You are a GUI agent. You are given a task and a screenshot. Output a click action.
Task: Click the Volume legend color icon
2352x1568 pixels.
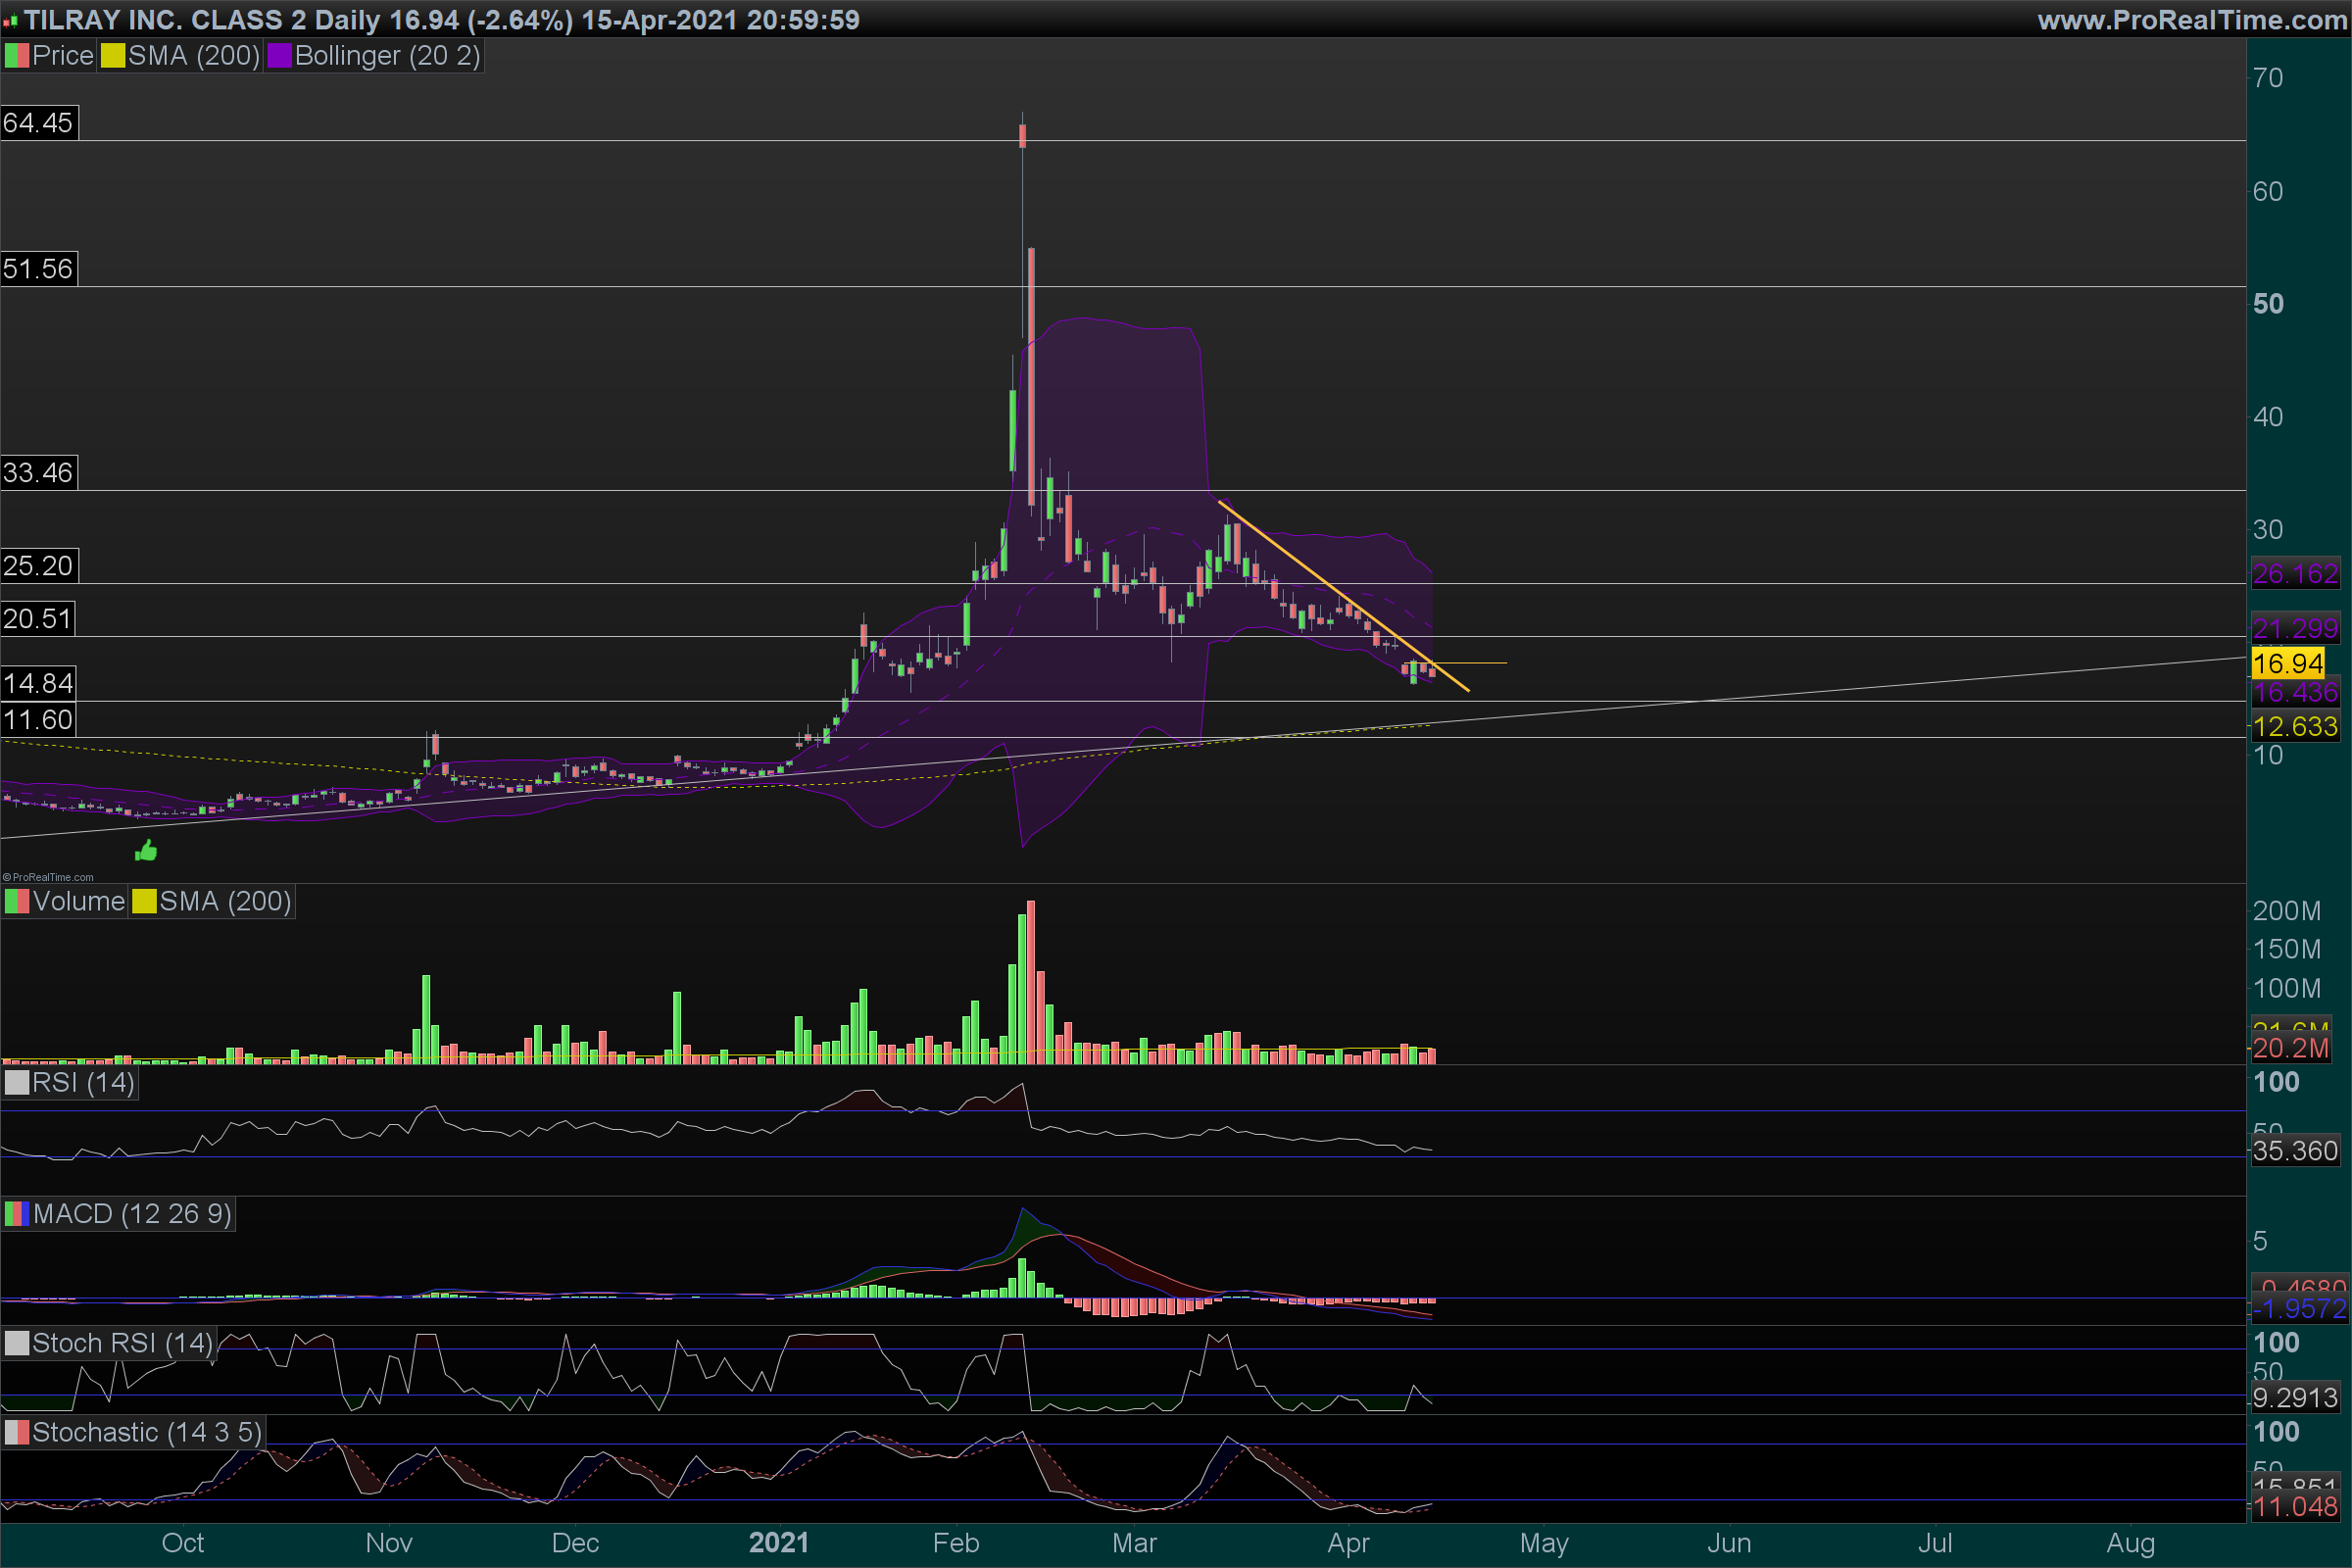[x=17, y=902]
